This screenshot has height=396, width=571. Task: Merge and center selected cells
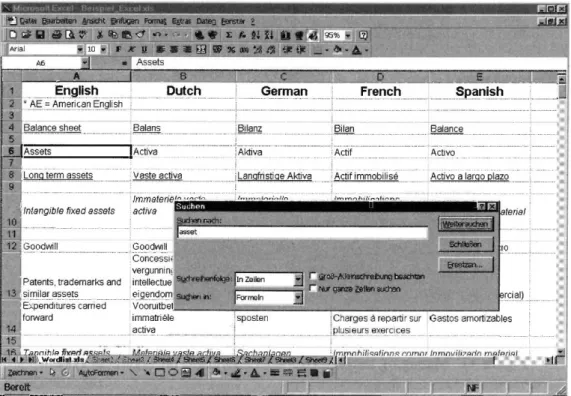point(201,50)
